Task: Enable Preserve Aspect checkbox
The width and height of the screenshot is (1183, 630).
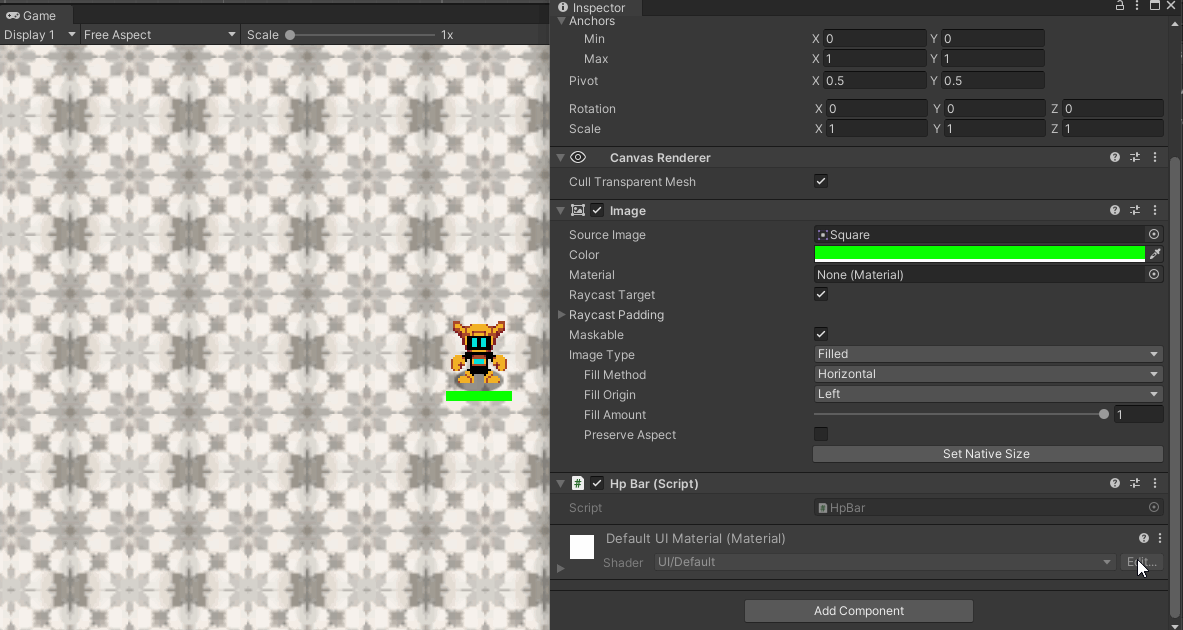Action: point(821,434)
